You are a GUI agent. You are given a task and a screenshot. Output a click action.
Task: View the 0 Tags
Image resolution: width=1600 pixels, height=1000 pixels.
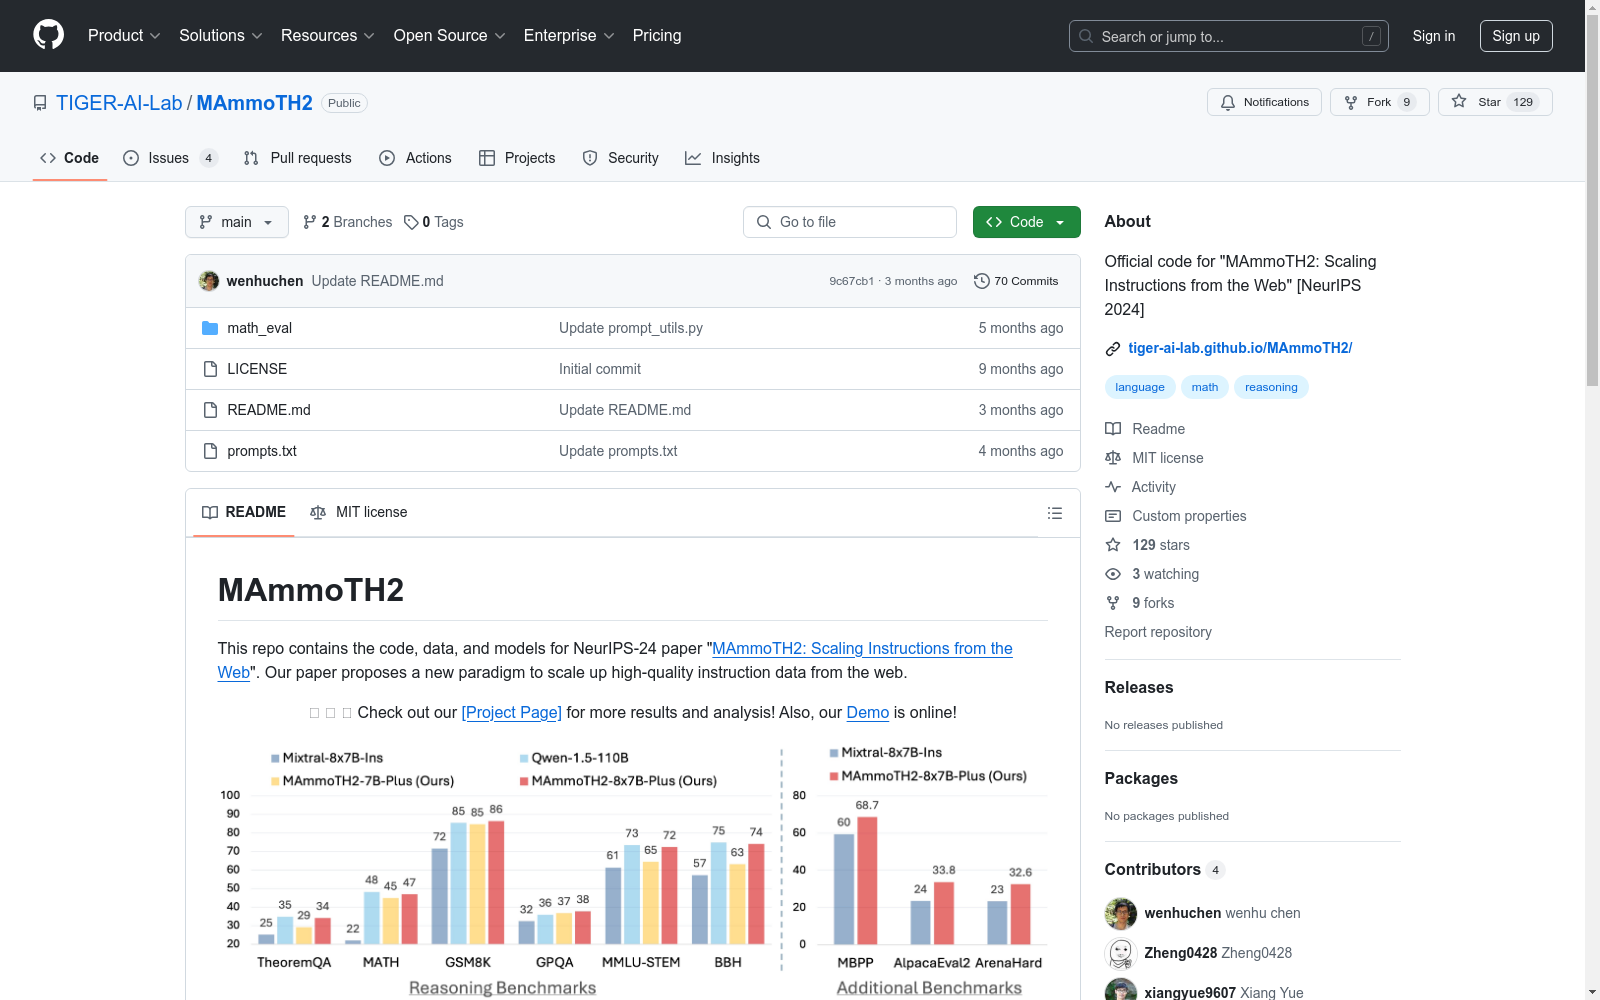pos(434,222)
